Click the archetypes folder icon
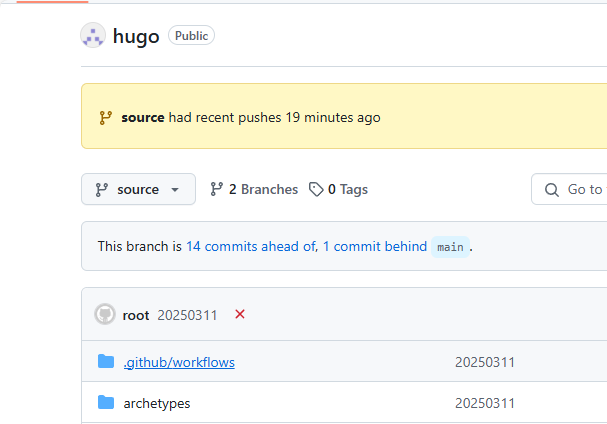This screenshot has width=607, height=424. click(106, 402)
